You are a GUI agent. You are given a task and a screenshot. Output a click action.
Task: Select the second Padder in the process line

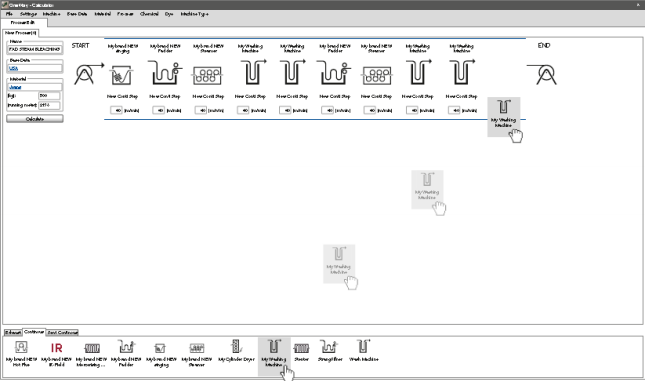click(334, 73)
